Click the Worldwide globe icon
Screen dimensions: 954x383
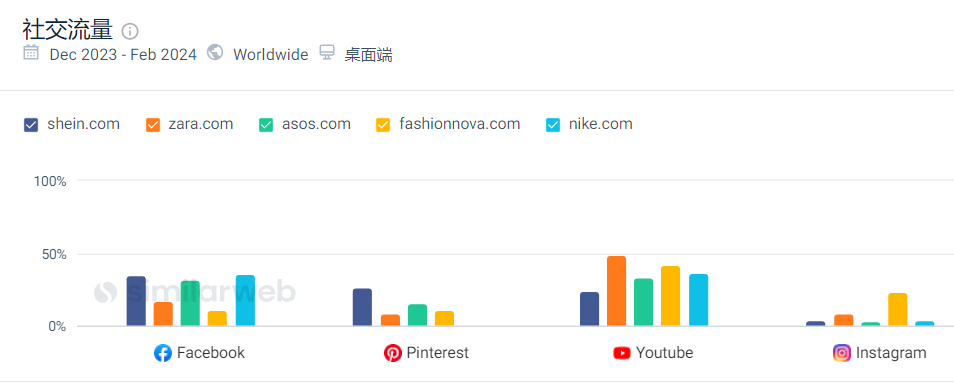(x=215, y=52)
